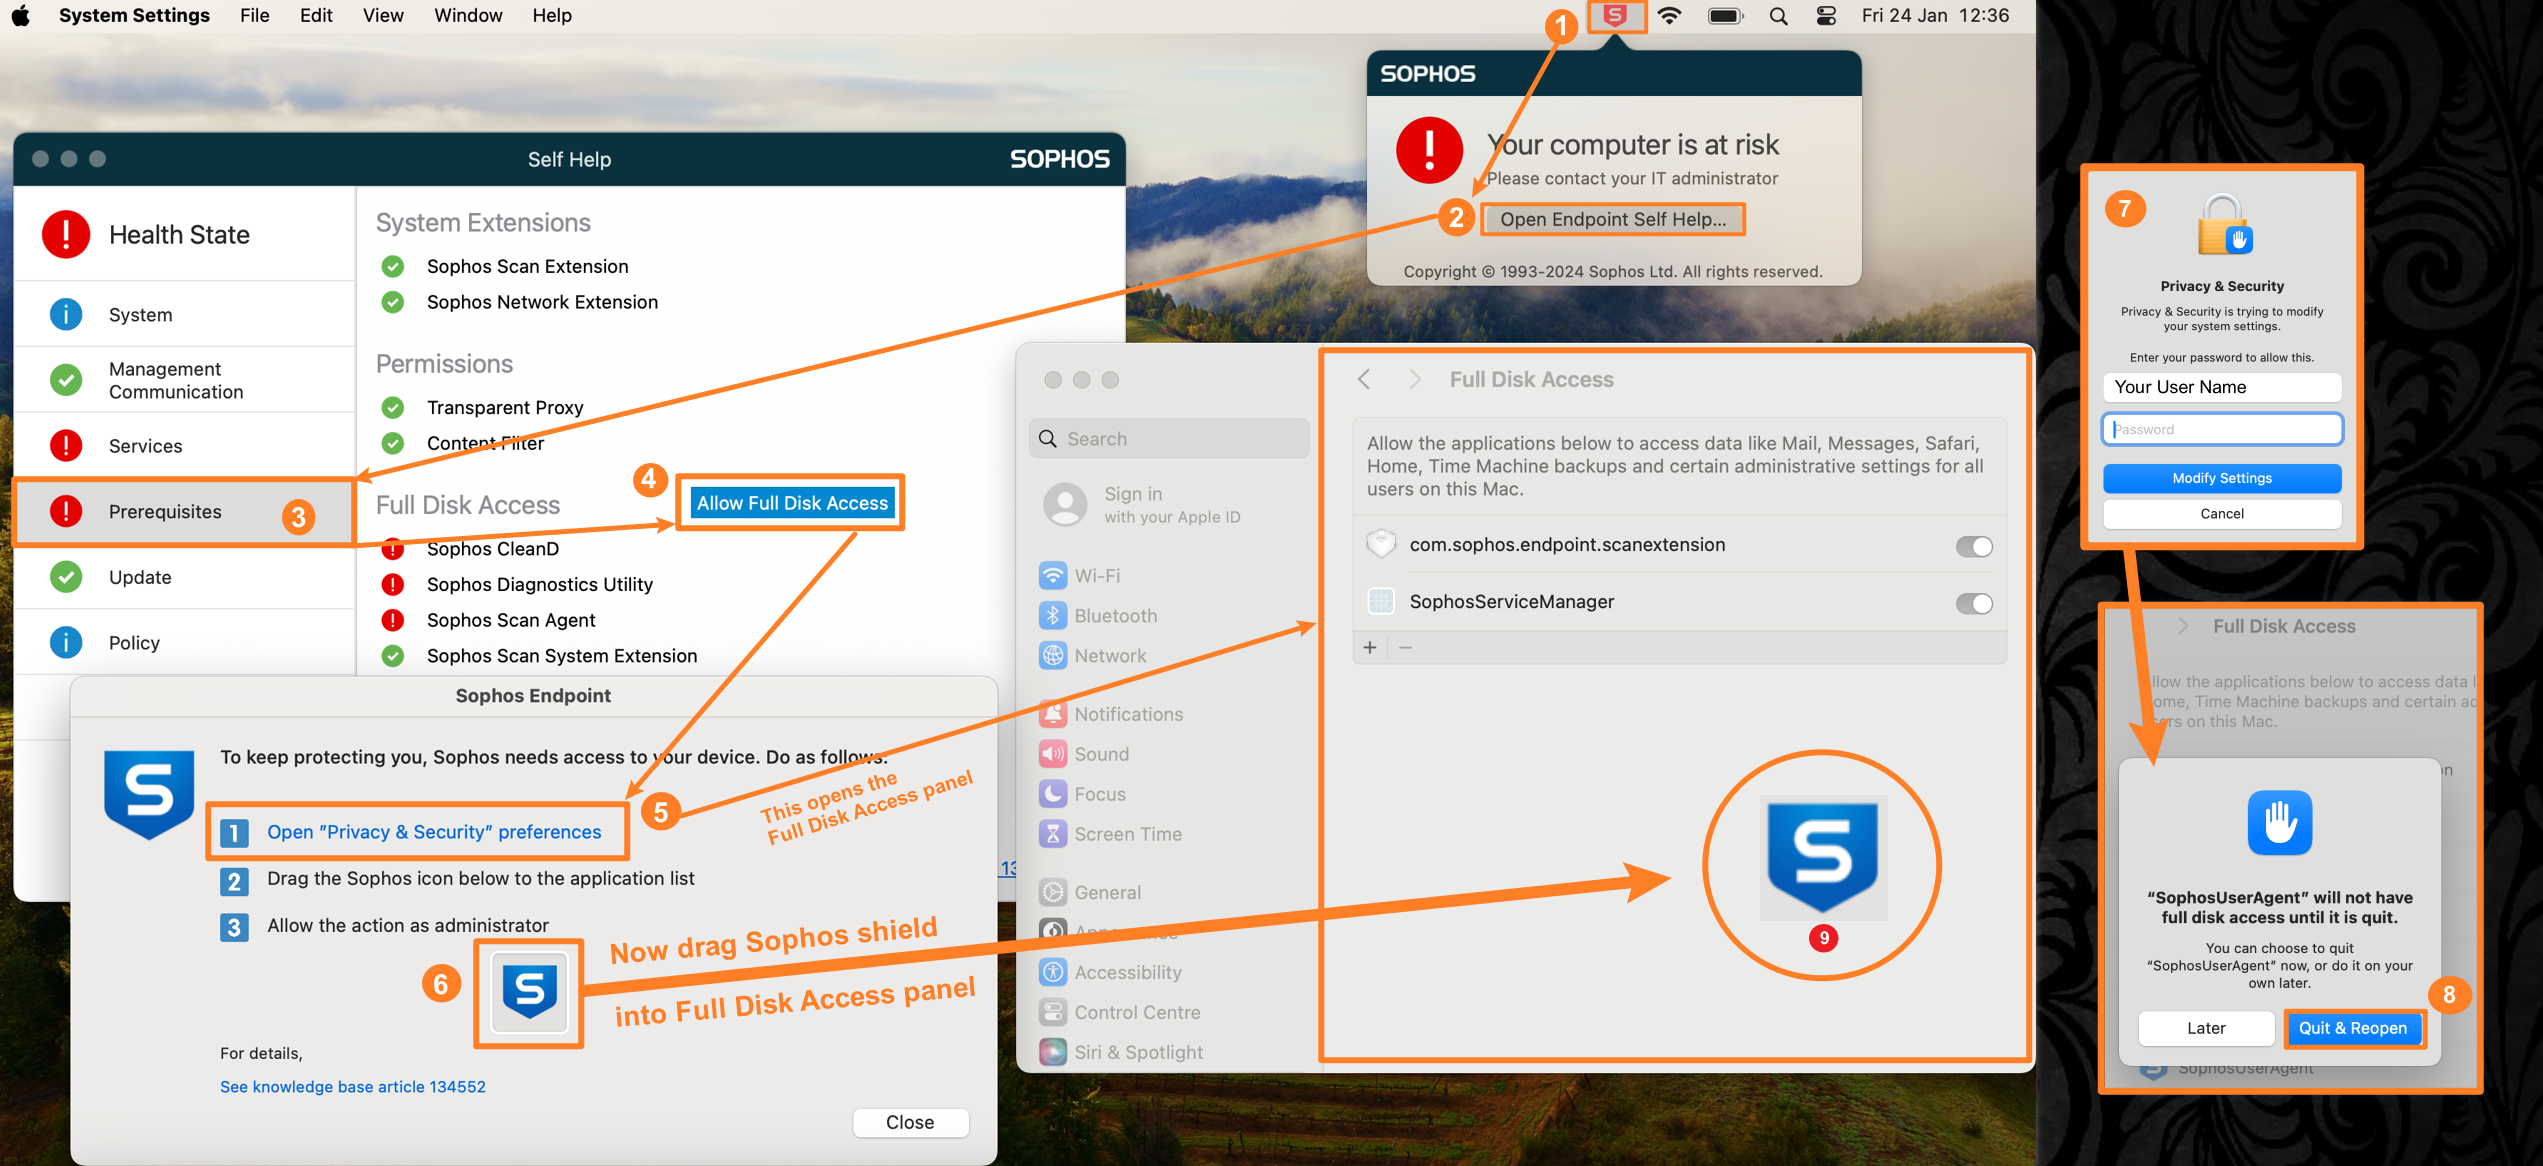
Task: Open Notifications in System Settings sidebar
Action: pos(1111,714)
